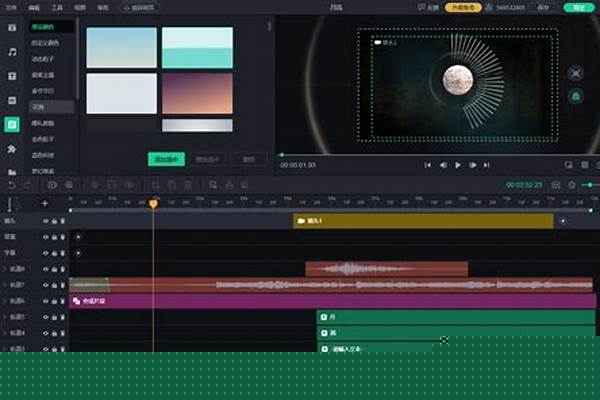The height and width of the screenshot is (400, 600).
Task: Click the undo arrow in timeline toolbar
Action: tap(12, 185)
